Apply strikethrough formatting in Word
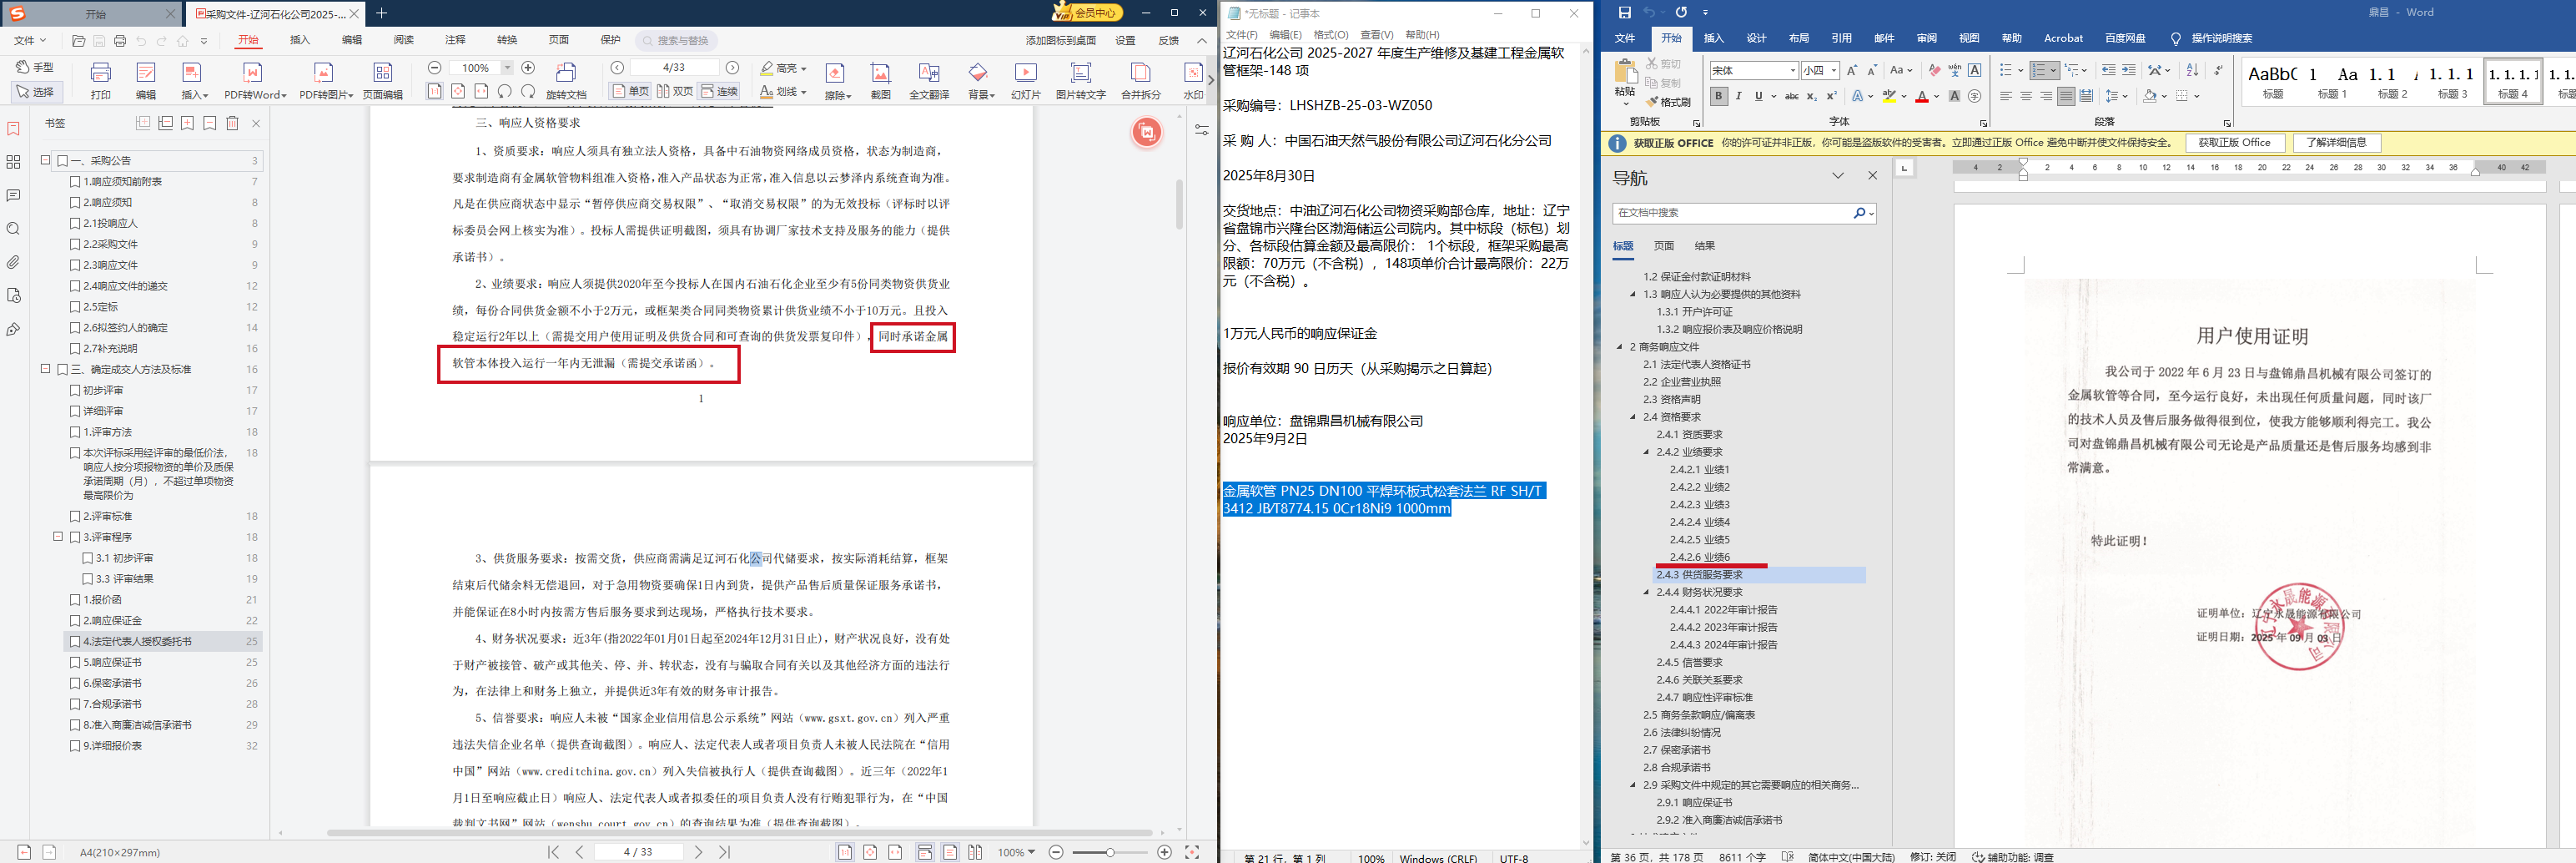 [x=1792, y=96]
